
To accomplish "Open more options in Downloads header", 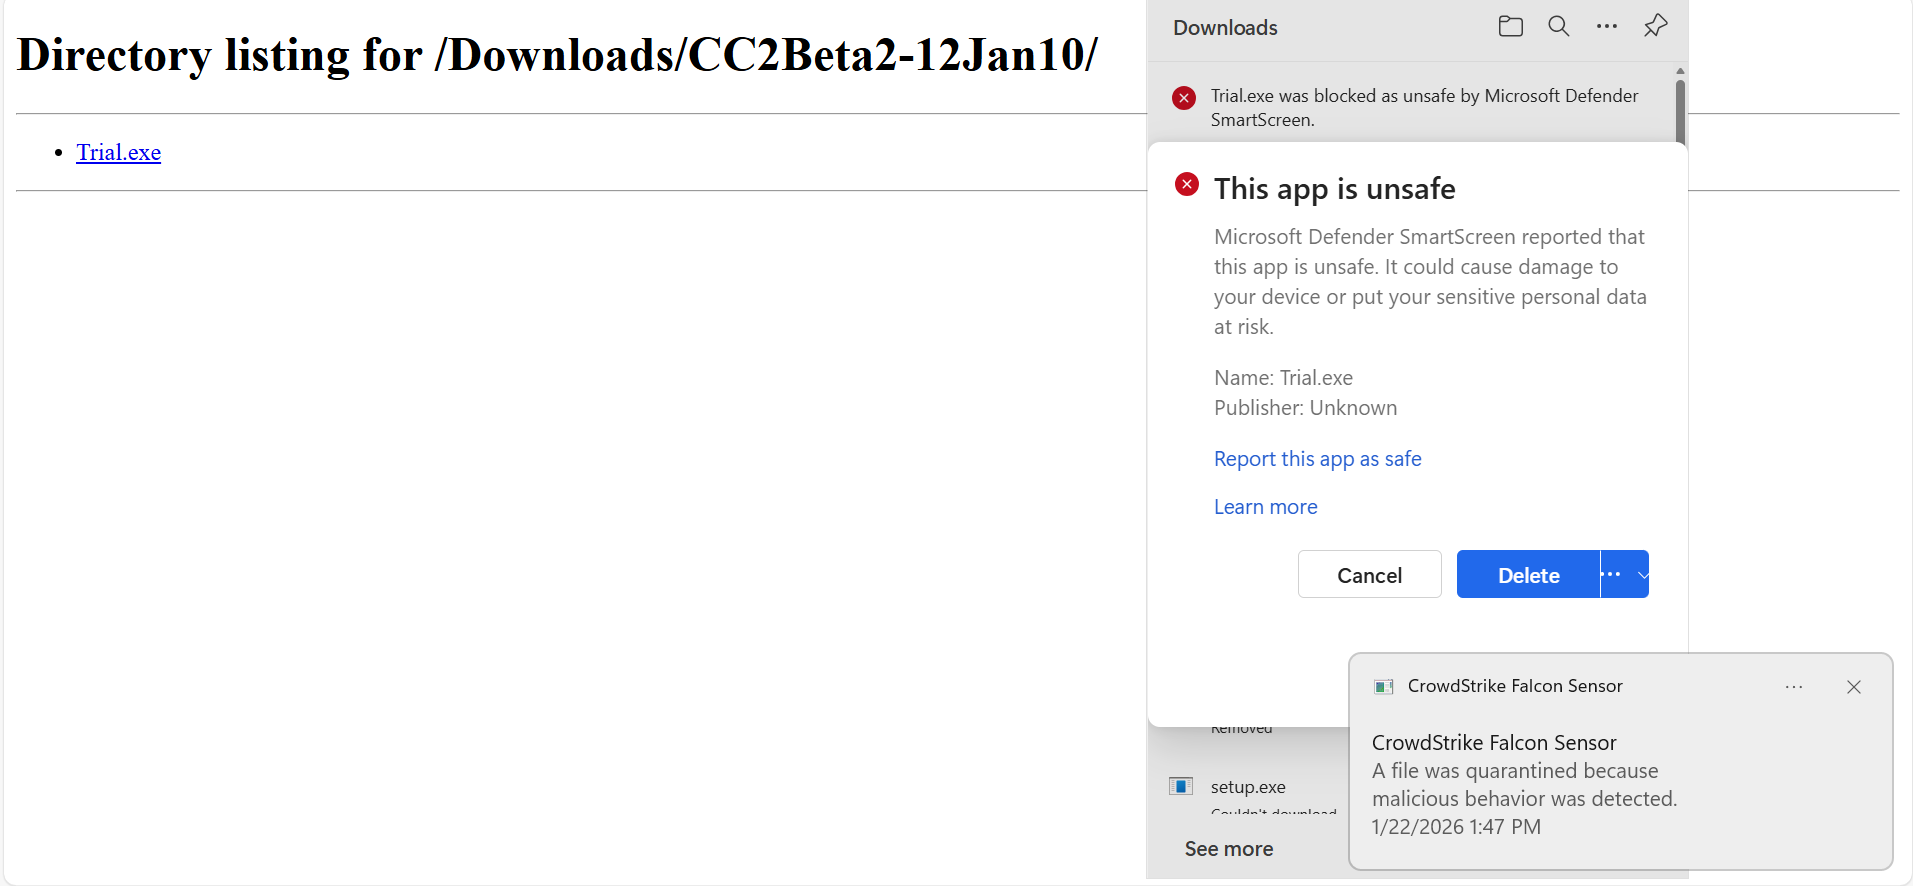I will [x=1606, y=27].
